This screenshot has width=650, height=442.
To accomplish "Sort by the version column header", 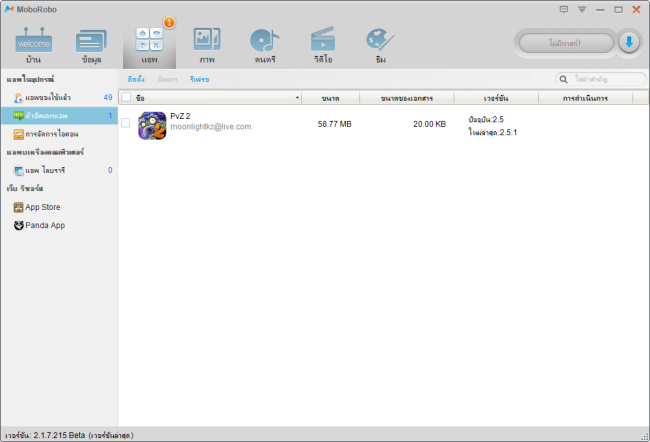I will (496, 98).
